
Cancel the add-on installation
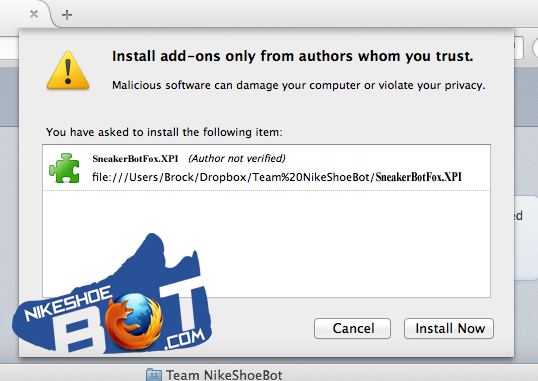(352, 328)
